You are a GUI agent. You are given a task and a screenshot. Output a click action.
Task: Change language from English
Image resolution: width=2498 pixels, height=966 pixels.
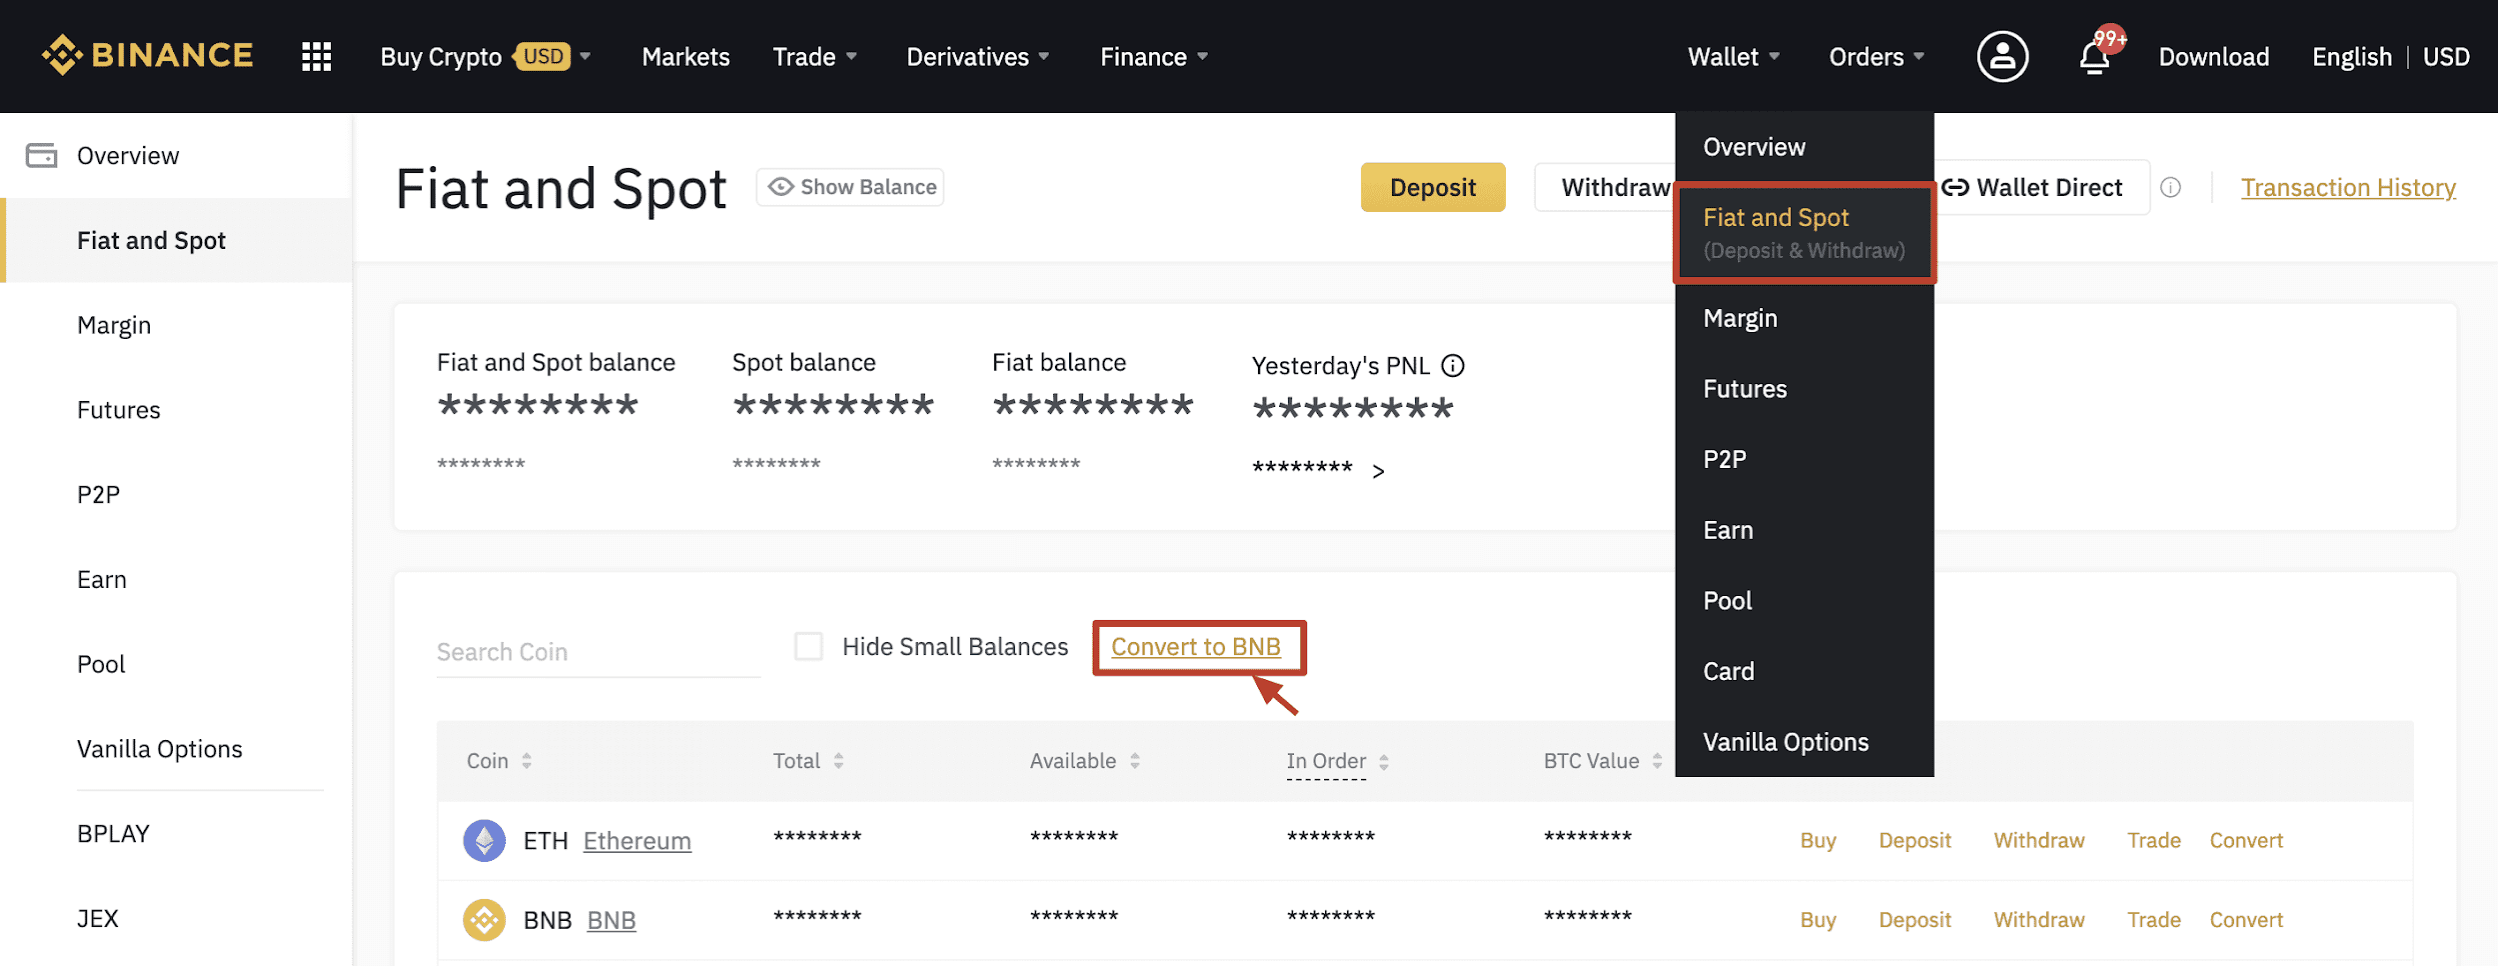point(2351,57)
